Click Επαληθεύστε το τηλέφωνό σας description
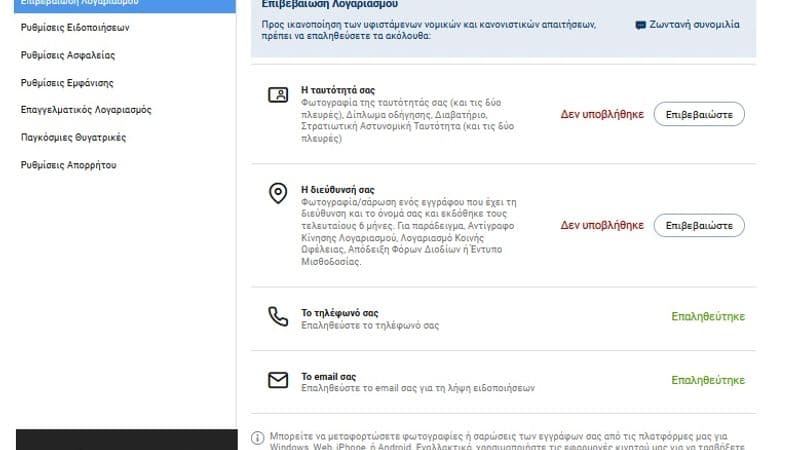The width and height of the screenshot is (800, 450). 370,326
